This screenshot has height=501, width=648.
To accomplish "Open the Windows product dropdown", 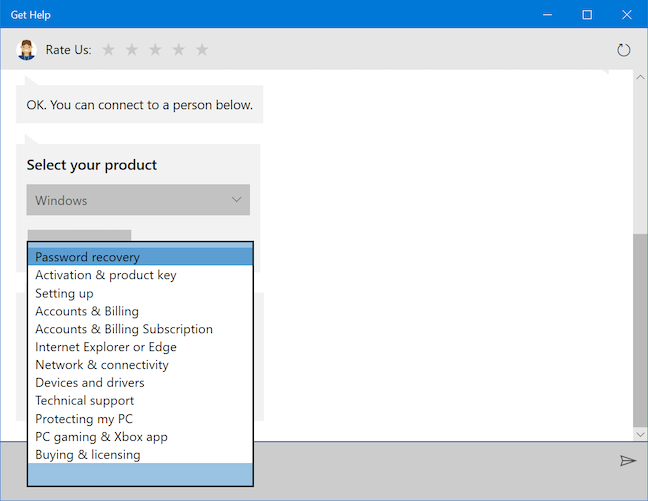I will (138, 200).
